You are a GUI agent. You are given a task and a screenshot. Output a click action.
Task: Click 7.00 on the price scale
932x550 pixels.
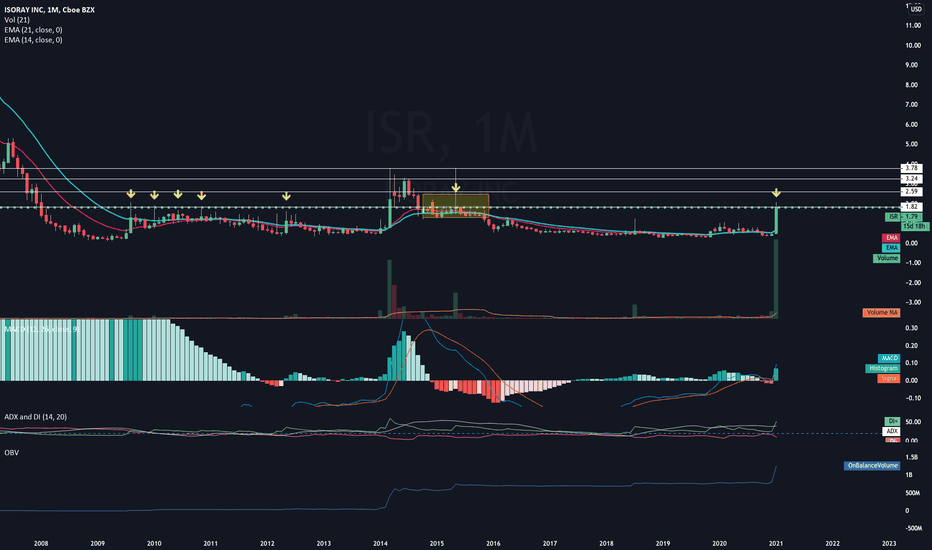pos(911,105)
